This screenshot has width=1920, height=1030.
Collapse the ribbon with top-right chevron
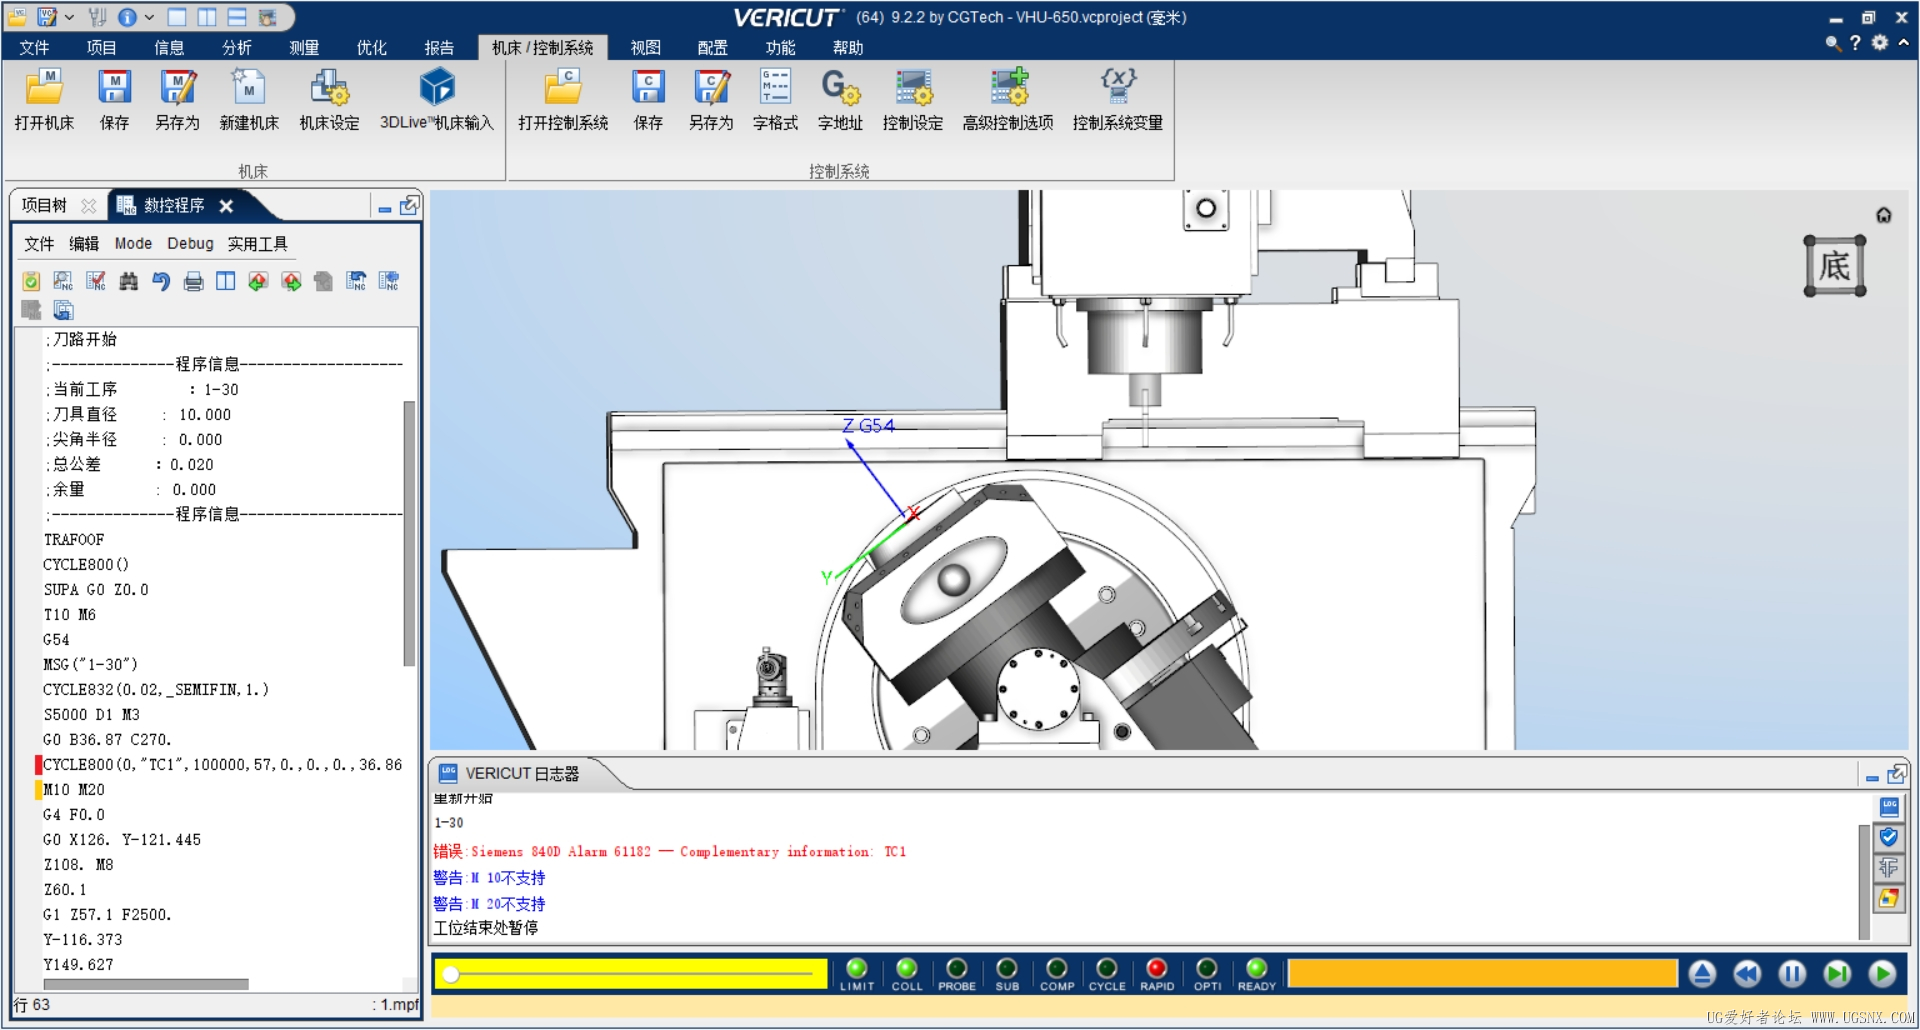pyautogui.click(x=1903, y=42)
